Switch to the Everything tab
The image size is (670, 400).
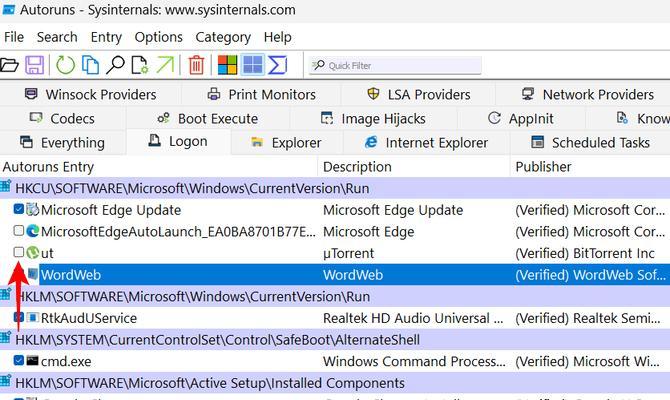[62, 143]
